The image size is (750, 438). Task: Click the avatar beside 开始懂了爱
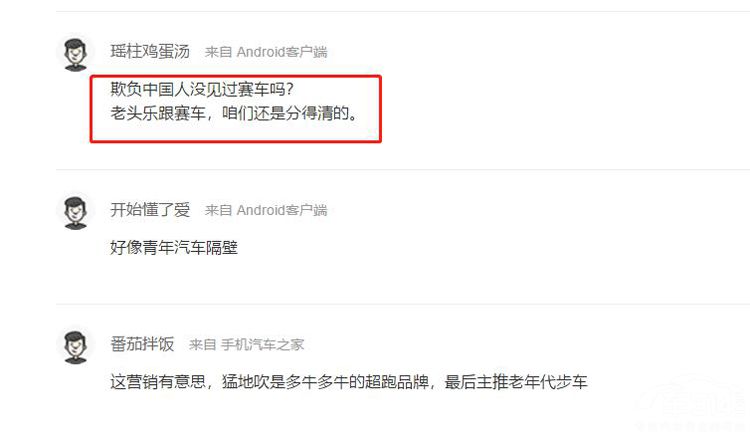(x=76, y=212)
